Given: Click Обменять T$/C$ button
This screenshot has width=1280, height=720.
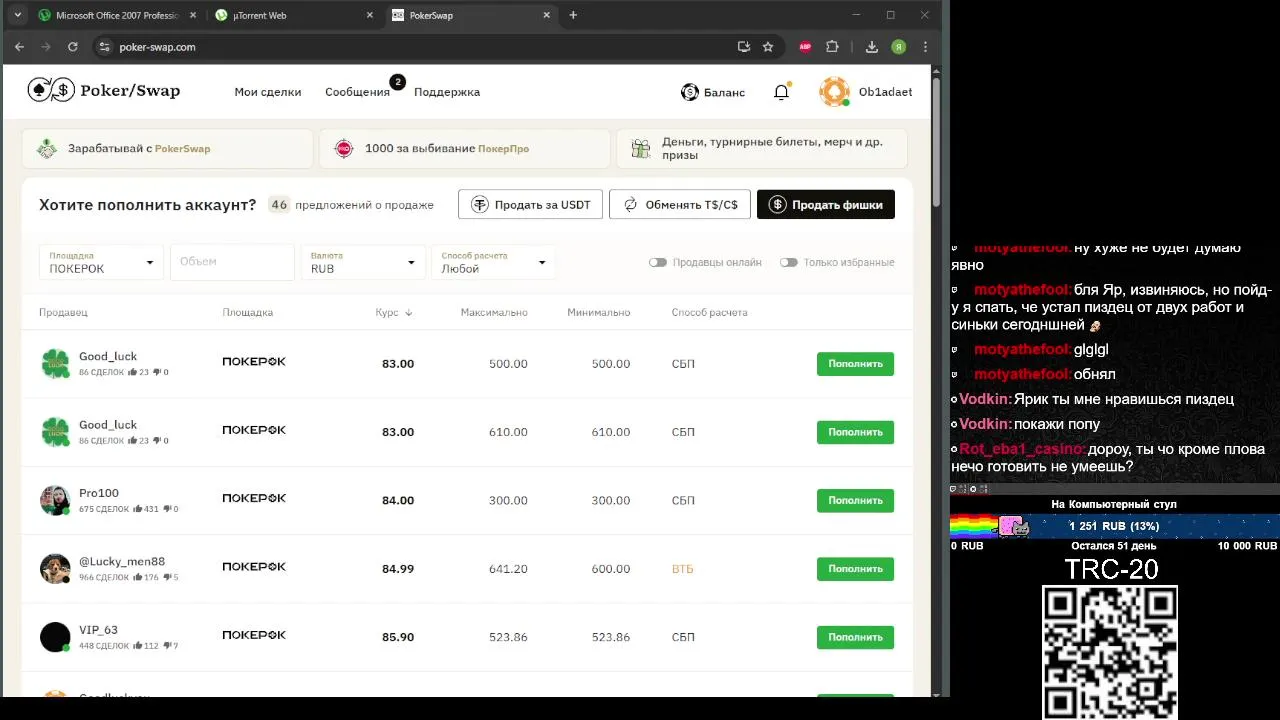Looking at the screenshot, I should point(680,205).
